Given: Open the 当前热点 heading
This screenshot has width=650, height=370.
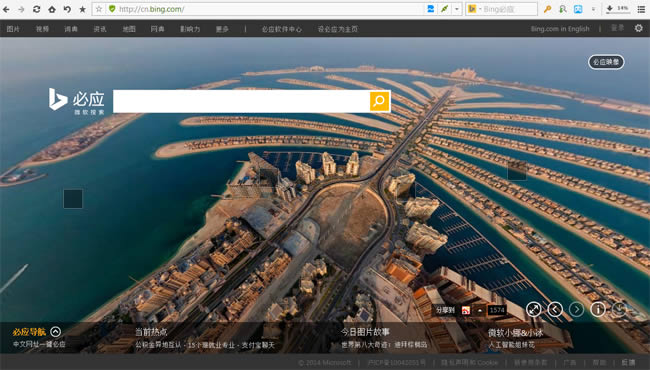Looking at the screenshot, I should (x=151, y=332).
